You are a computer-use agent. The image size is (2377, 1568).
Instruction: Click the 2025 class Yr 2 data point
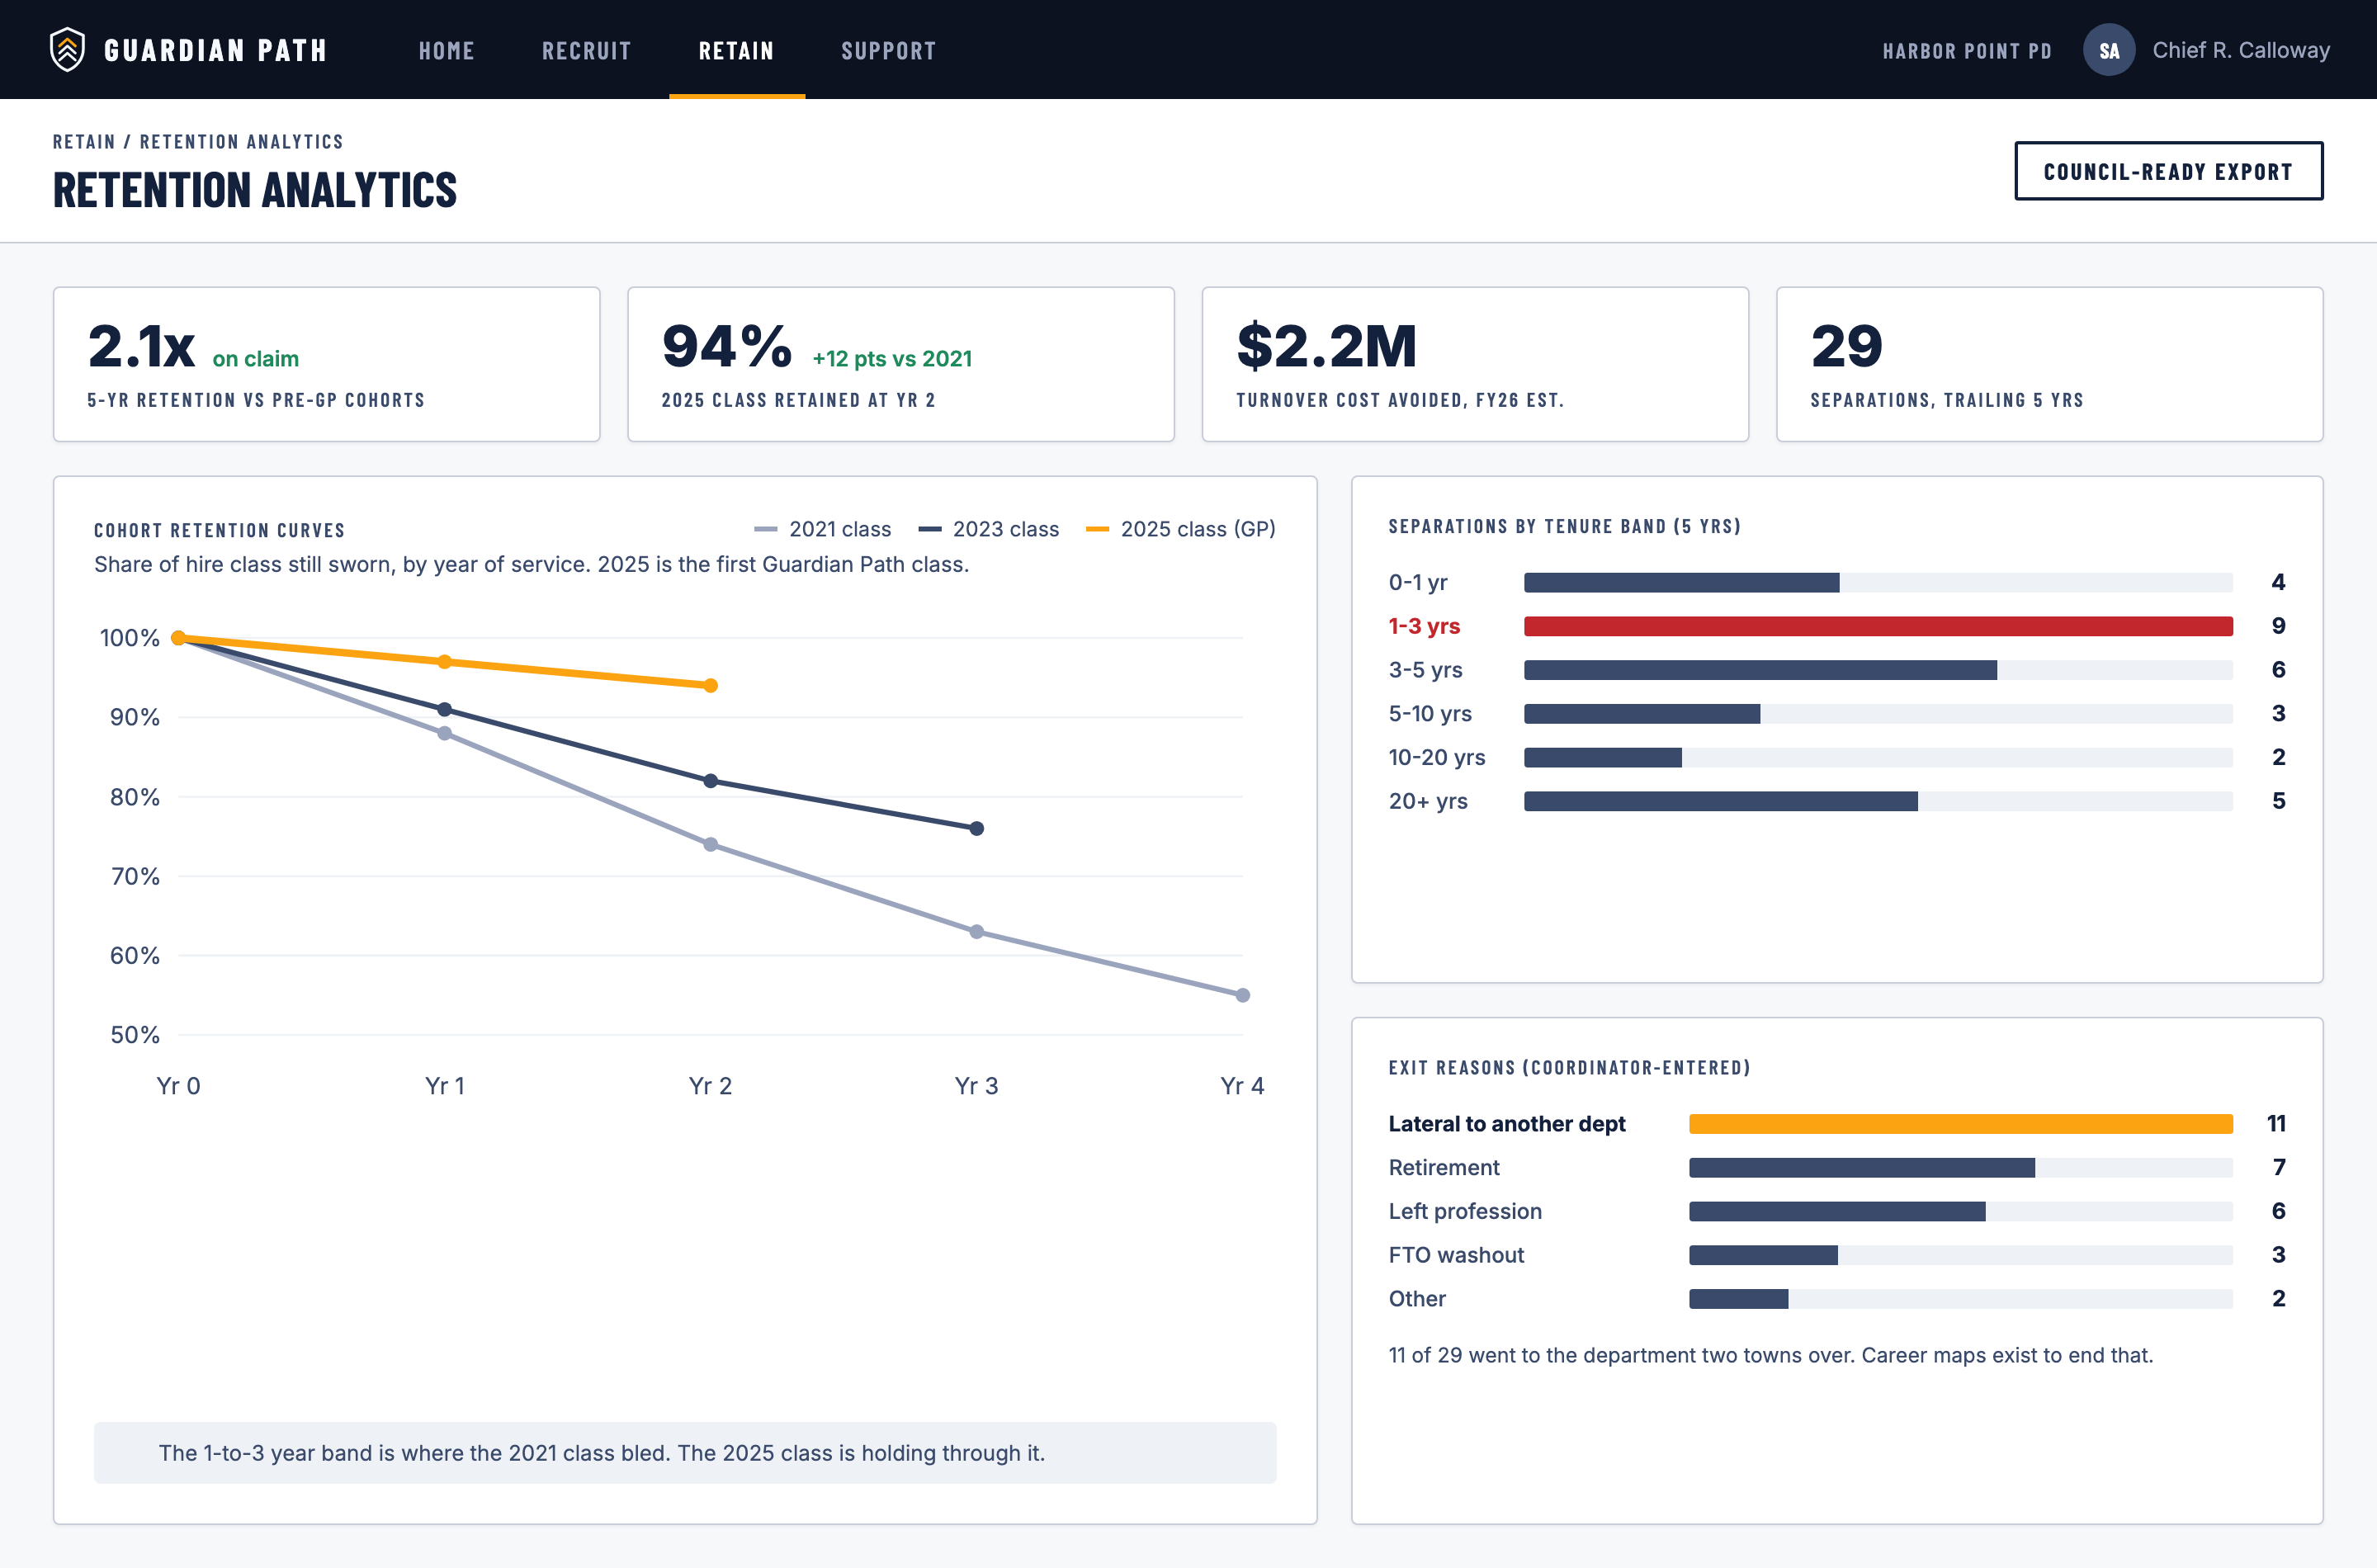point(710,685)
